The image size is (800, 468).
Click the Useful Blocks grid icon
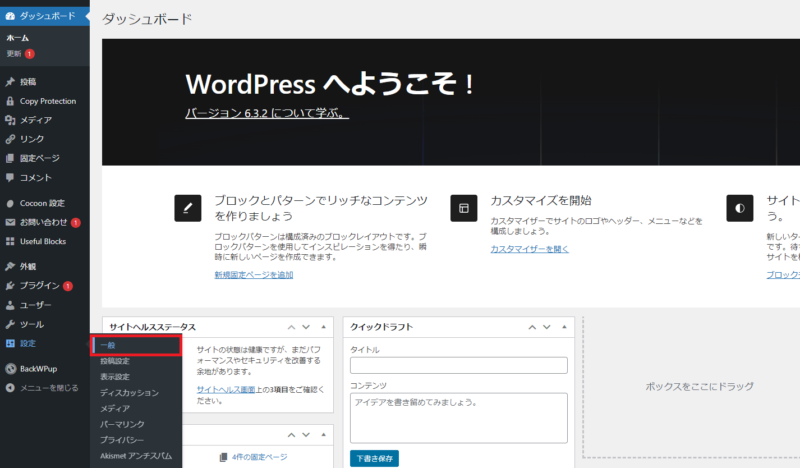(x=10, y=241)
